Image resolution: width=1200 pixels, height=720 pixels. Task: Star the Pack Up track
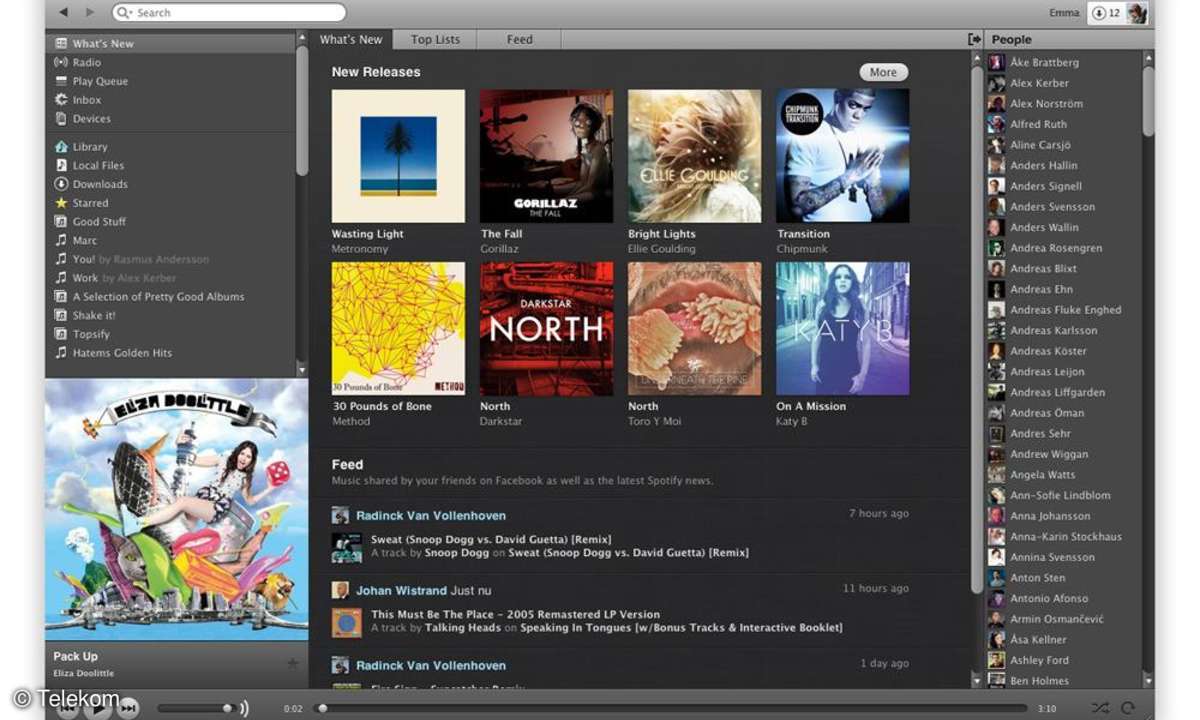pyautogui.click(x=293, y=663)
